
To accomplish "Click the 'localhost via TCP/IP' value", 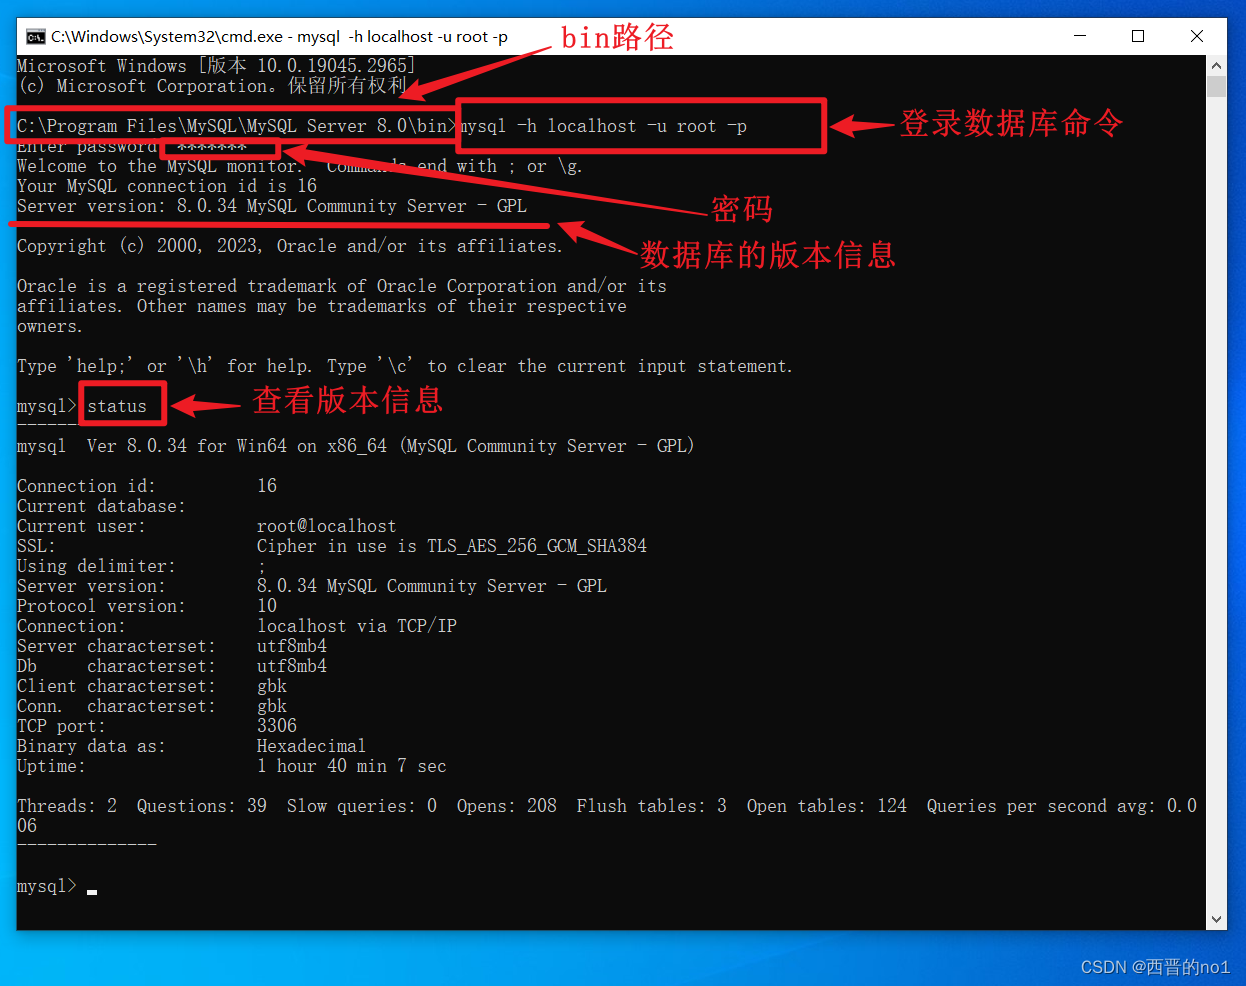I will click(x=357, y=626).
